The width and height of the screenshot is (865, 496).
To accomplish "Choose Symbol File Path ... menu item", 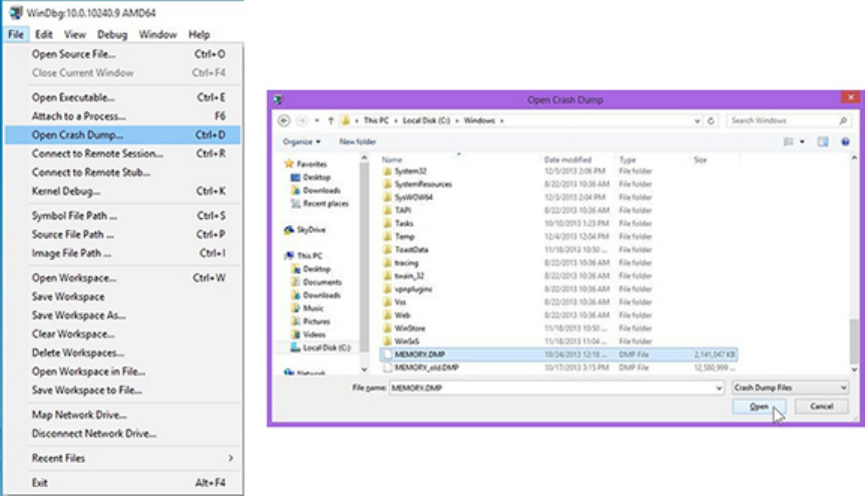I will point(122,216).
